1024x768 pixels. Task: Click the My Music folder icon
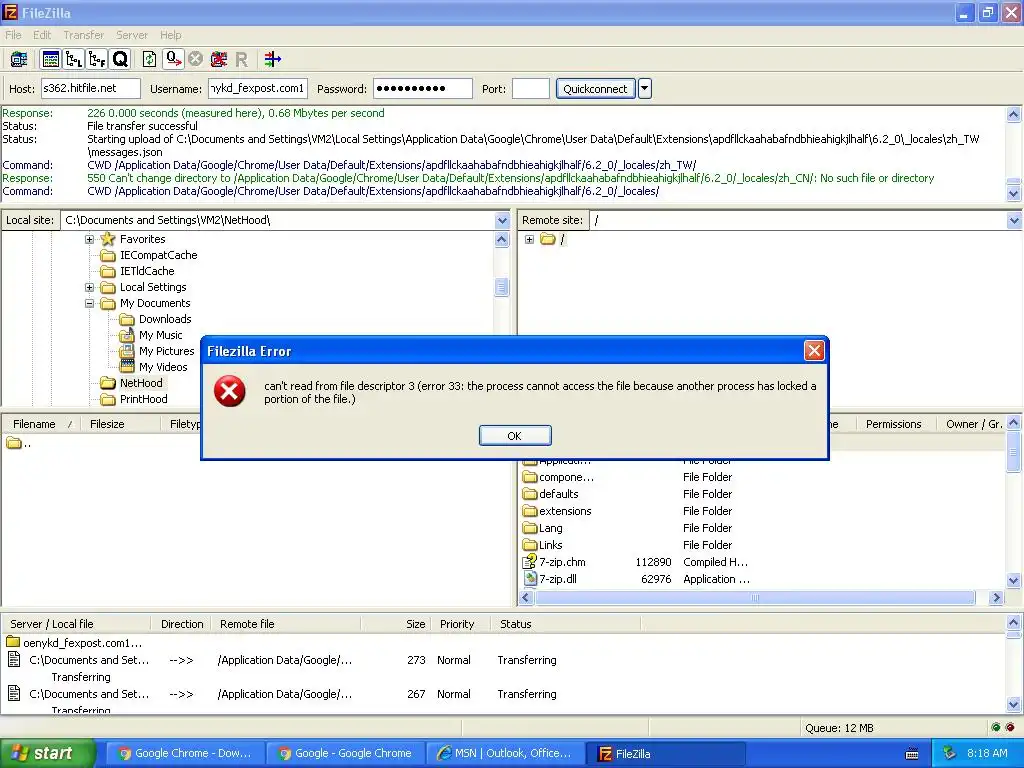[x=127, y=335]
